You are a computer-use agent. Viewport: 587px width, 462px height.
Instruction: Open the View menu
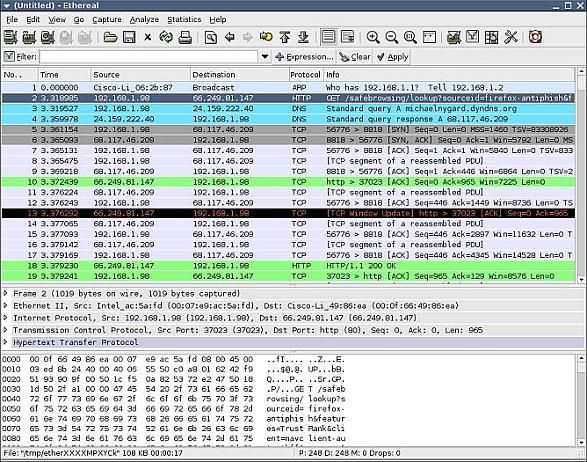coord(57,19)
